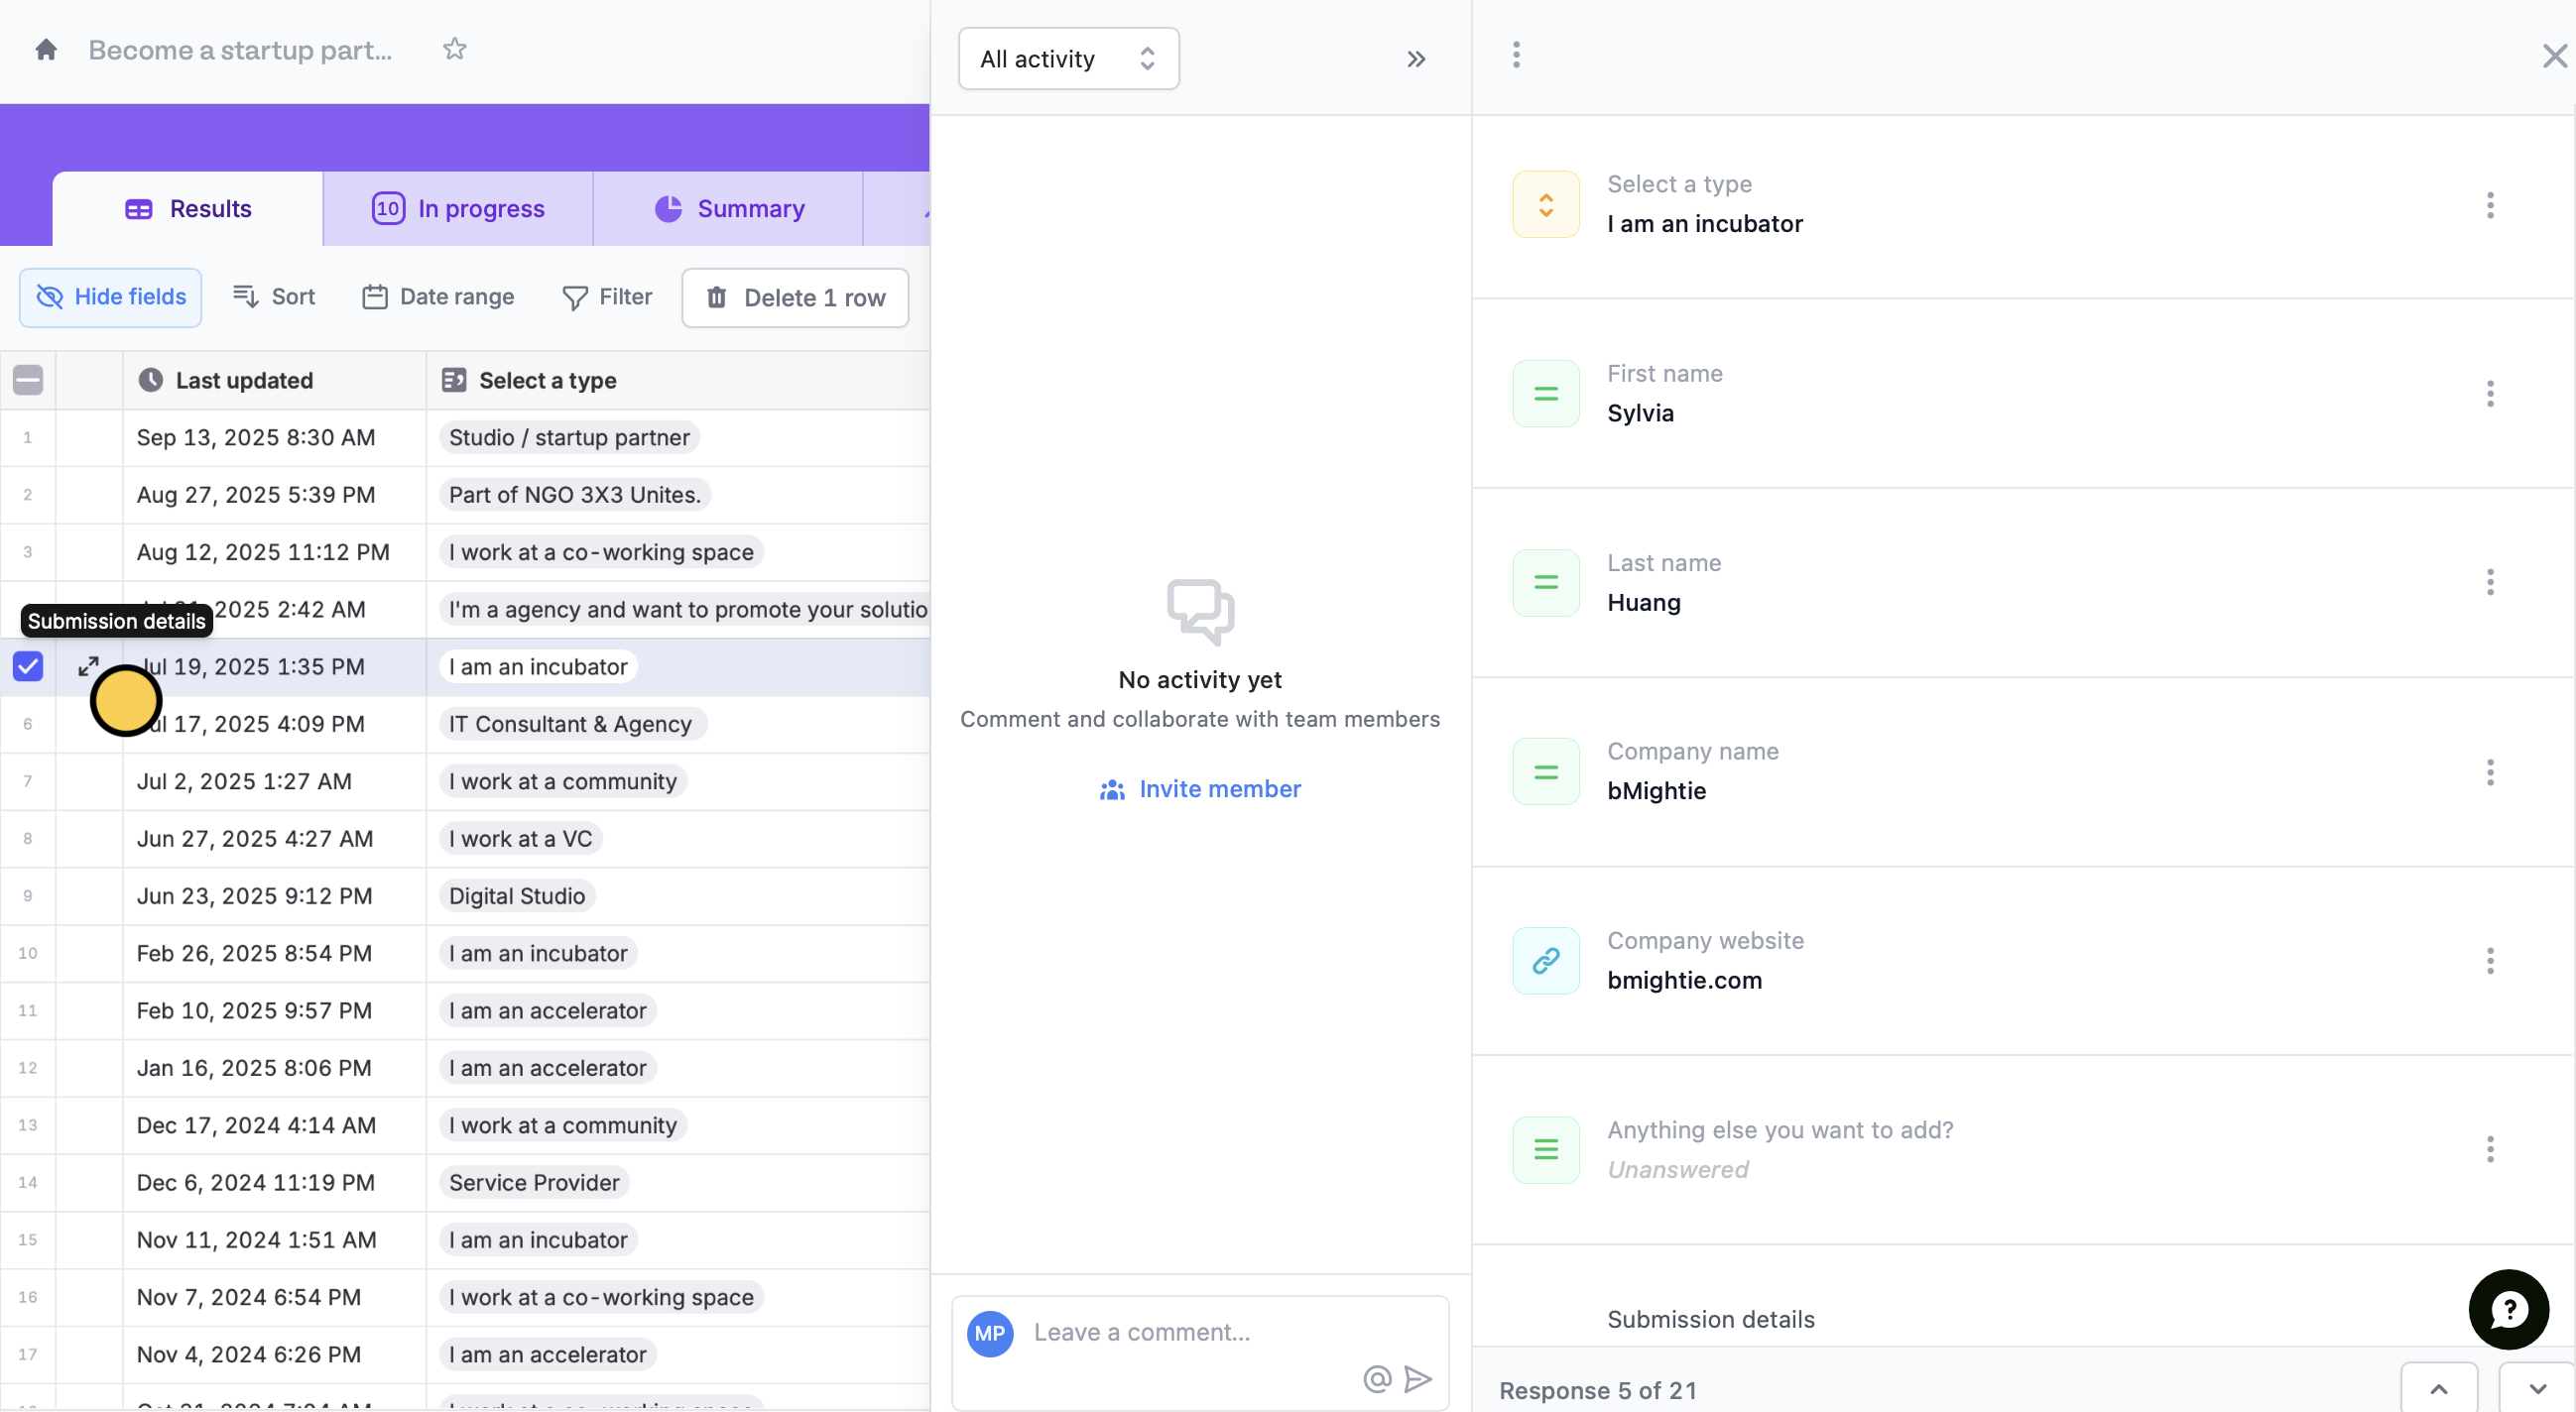Screen dimensions: 2576x1412
Task: Switch to the In progress tab
Action: click(458, 209)
